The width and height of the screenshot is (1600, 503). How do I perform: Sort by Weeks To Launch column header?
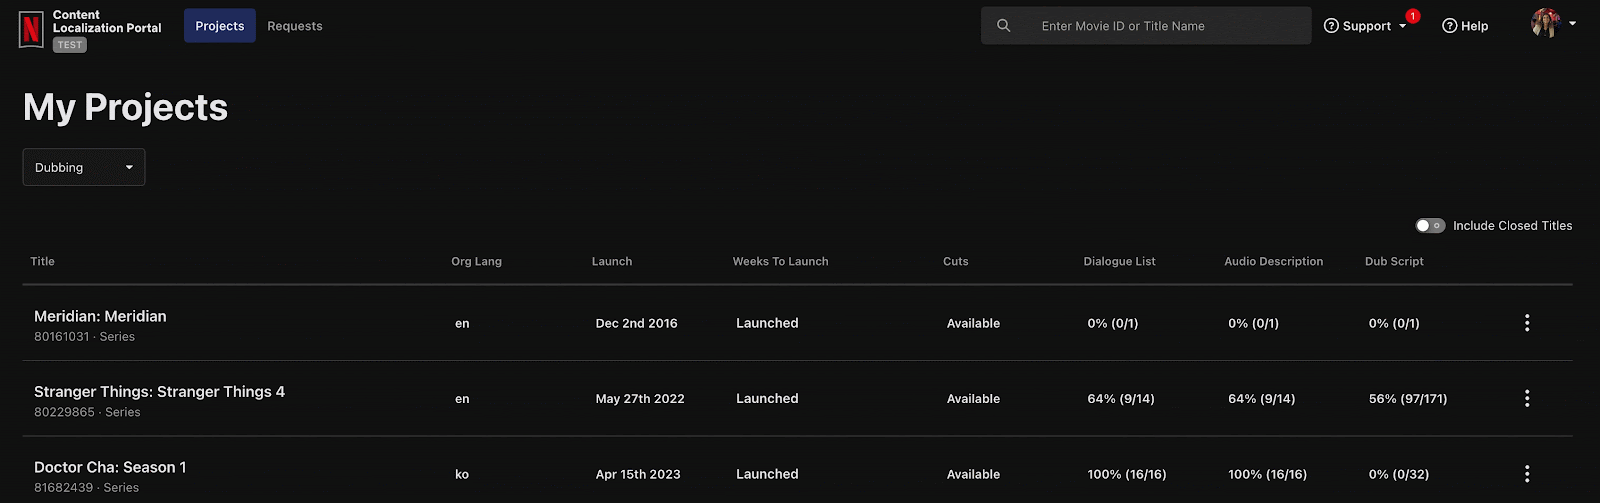(780, 261)
